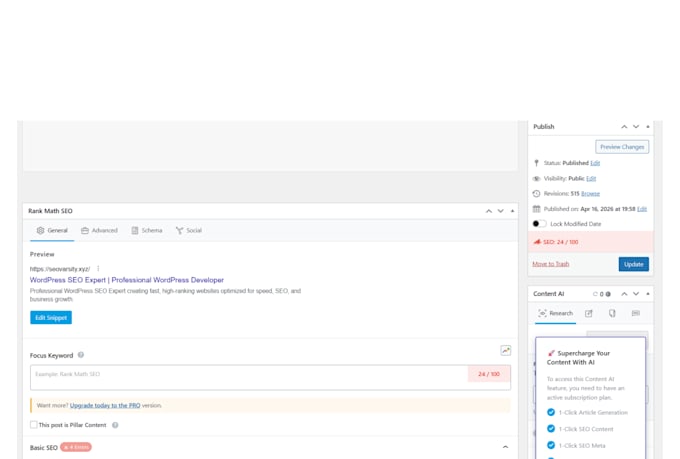Click the published-on calendar icon
The width and height of the screenshot is (680, 459).
[536, 209]
